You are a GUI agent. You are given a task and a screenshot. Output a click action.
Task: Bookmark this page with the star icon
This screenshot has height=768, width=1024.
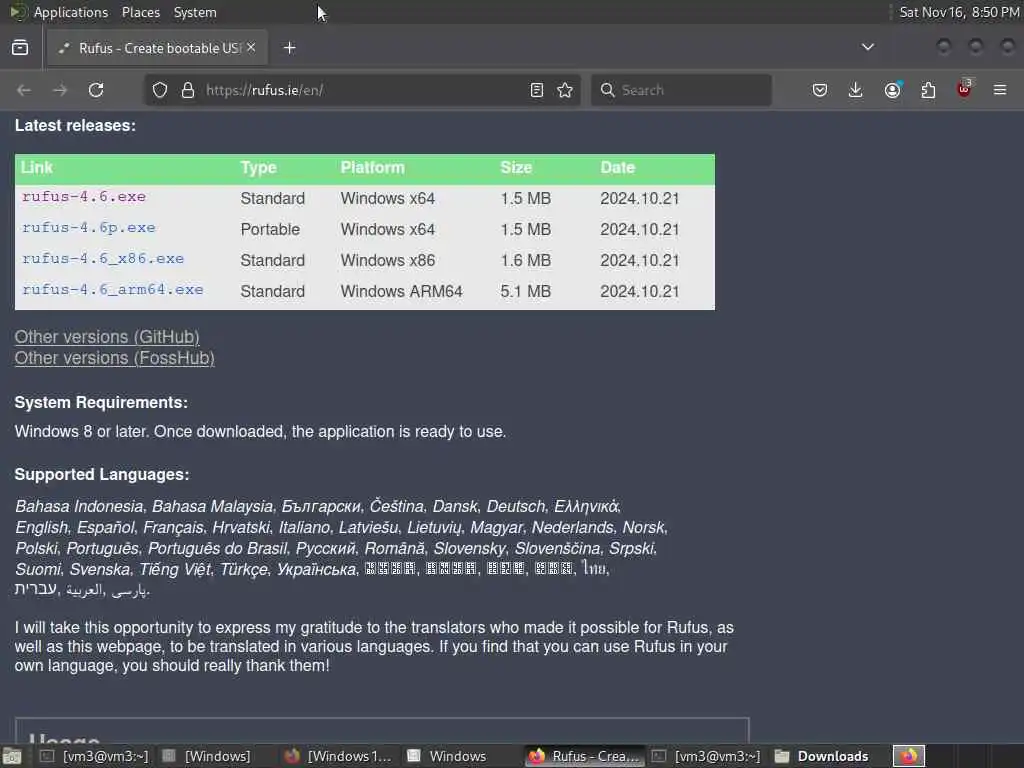(x=566, y=90)
